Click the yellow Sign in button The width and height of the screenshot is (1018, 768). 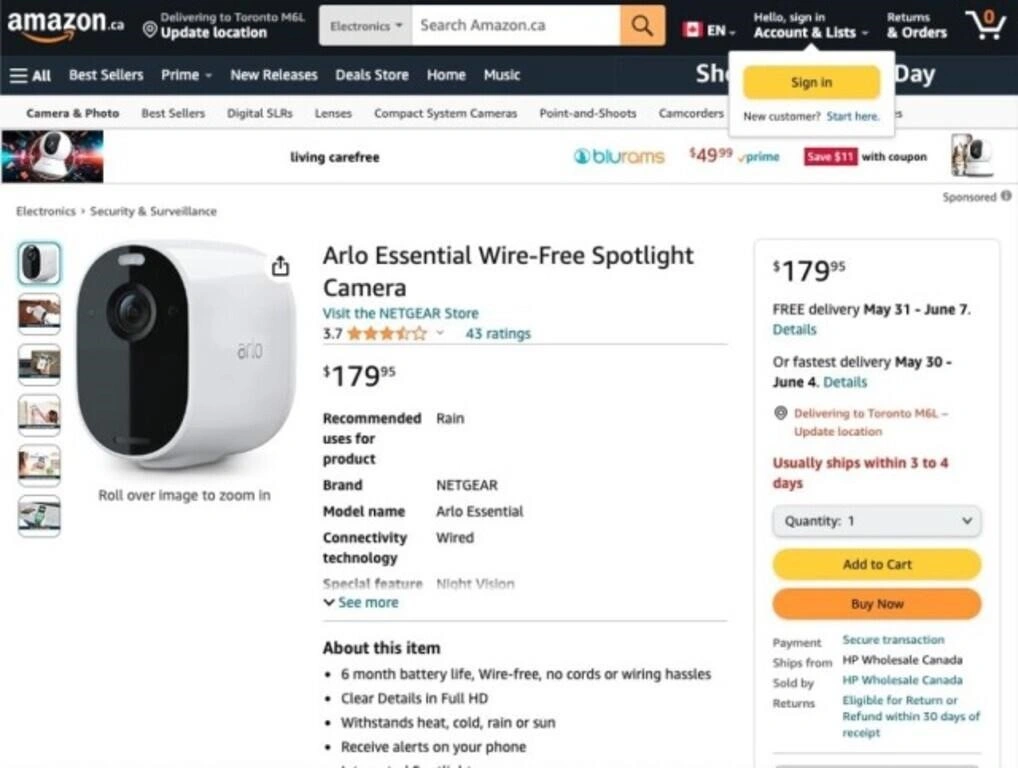click(x=811, y=83)
